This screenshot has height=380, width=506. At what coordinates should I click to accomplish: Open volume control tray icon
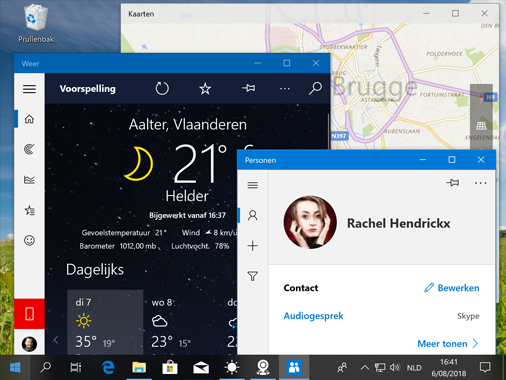(x=395, y=367)
